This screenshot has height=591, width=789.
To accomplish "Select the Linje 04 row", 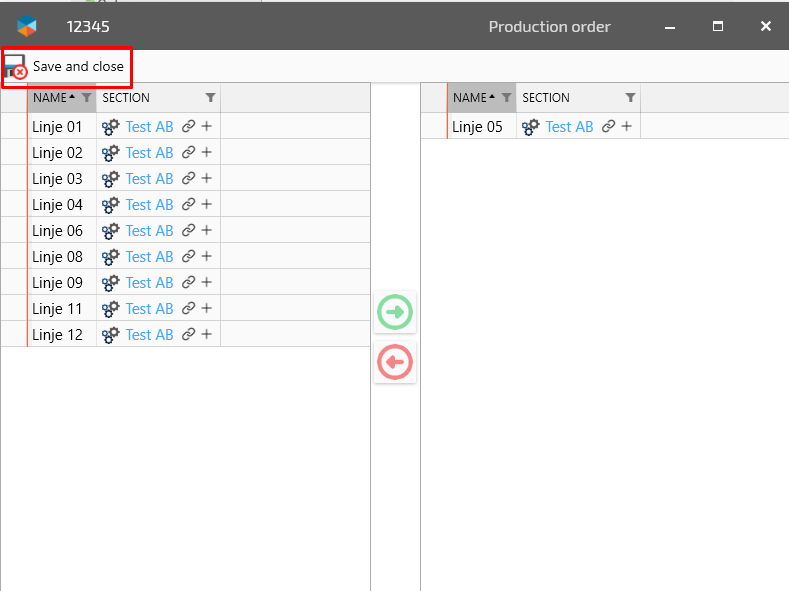I will click(x=58, y=205).
